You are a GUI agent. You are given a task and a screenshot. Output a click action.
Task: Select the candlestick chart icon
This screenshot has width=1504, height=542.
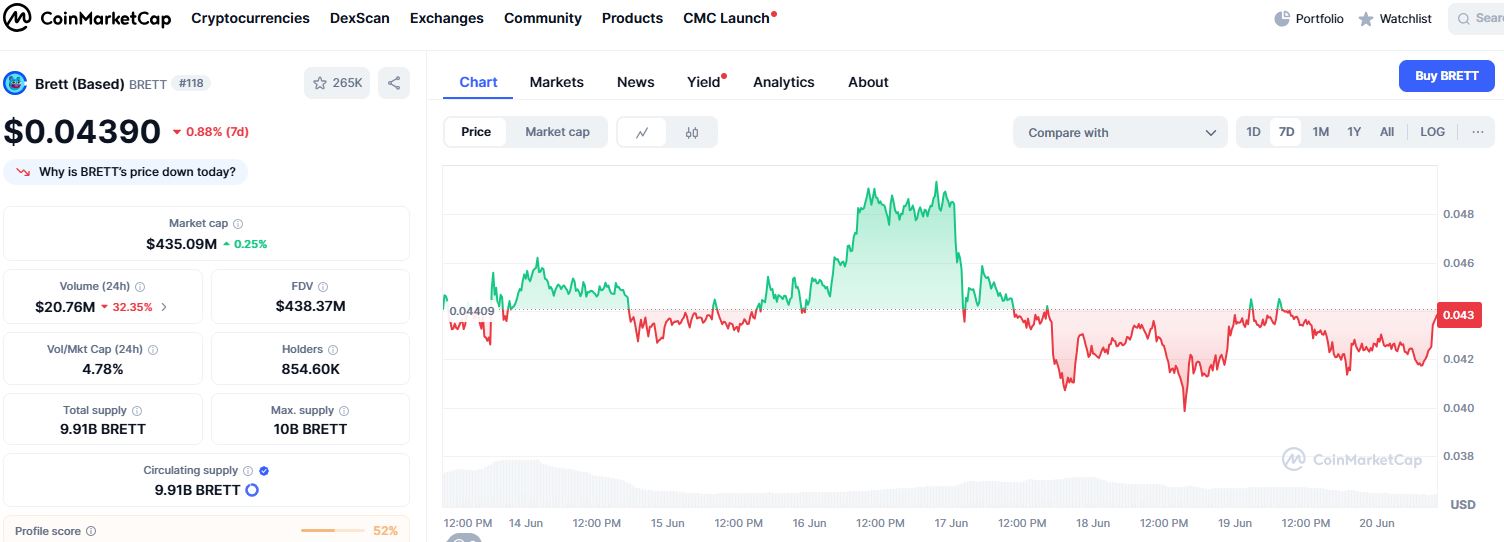tap(692, 132)
